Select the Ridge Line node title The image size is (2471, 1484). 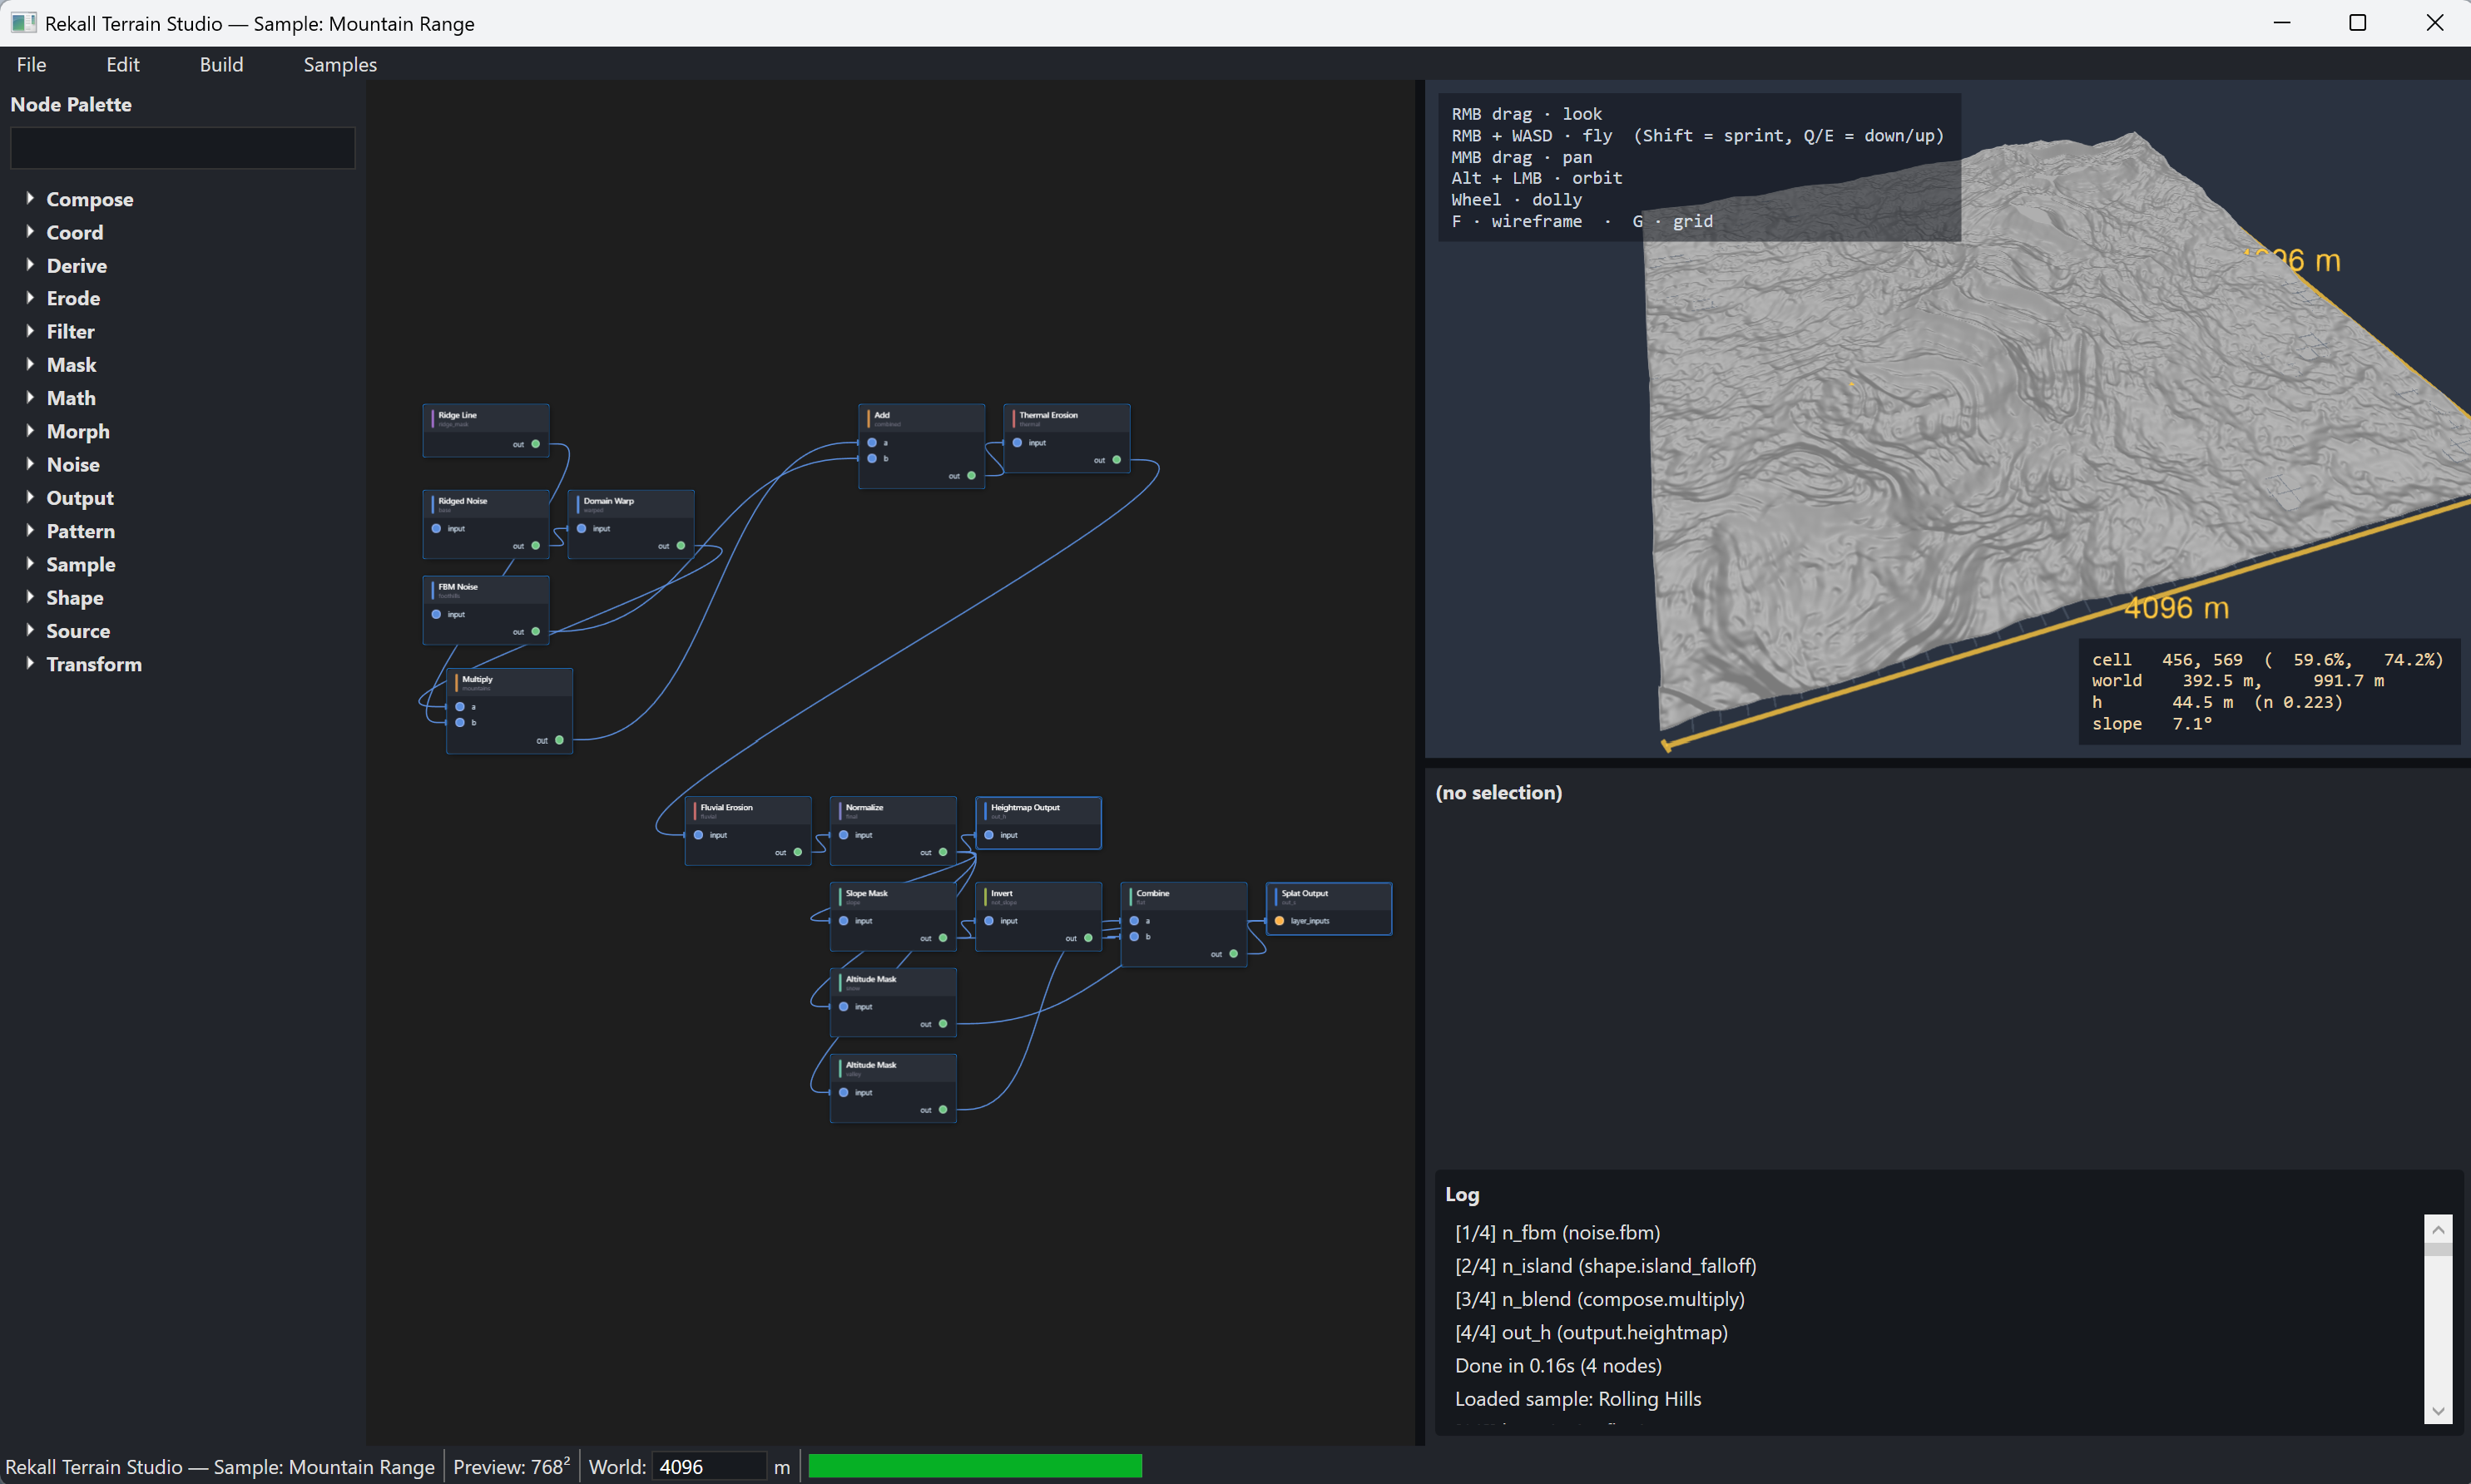457,415
